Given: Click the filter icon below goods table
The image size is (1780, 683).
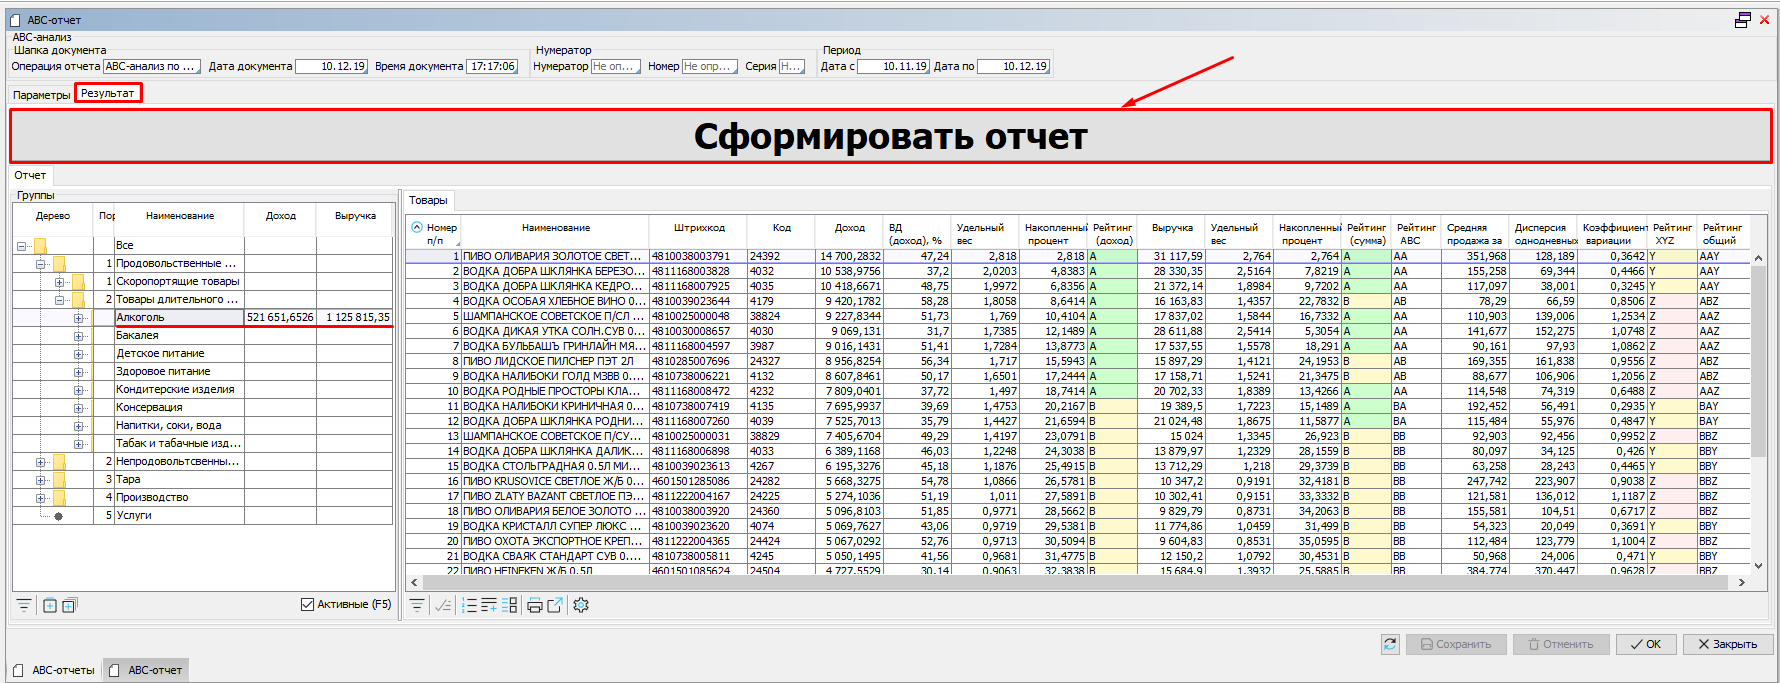Looking at the screenshot, I should [x=417, y=605].
